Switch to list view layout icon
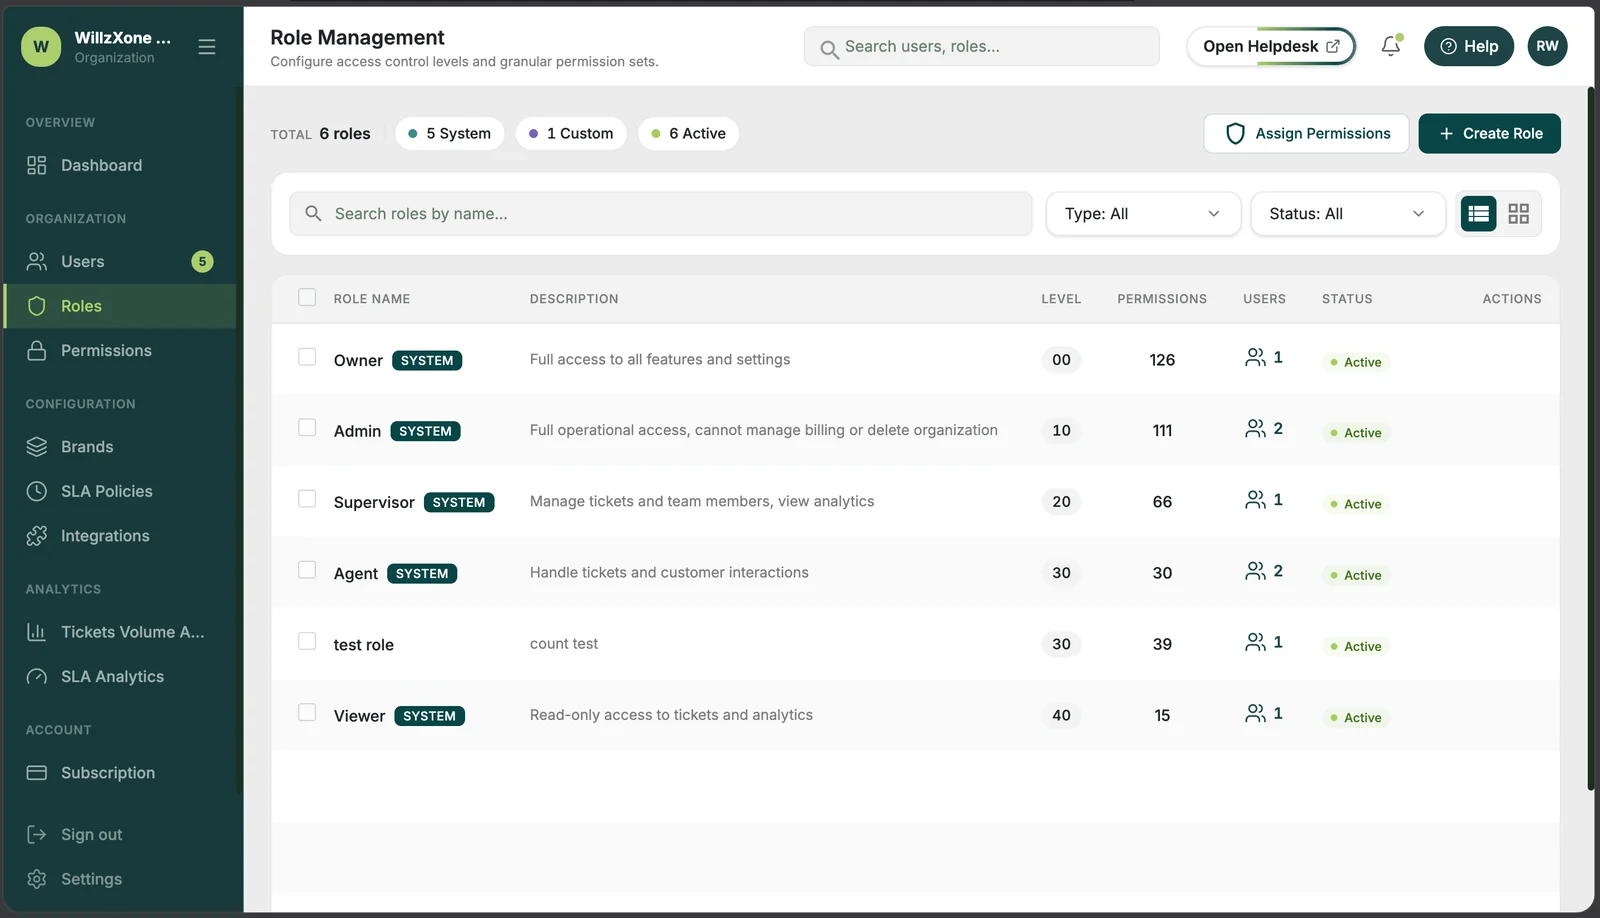The height and width of the screenshot is (918, 1600). click(1478, 214)
